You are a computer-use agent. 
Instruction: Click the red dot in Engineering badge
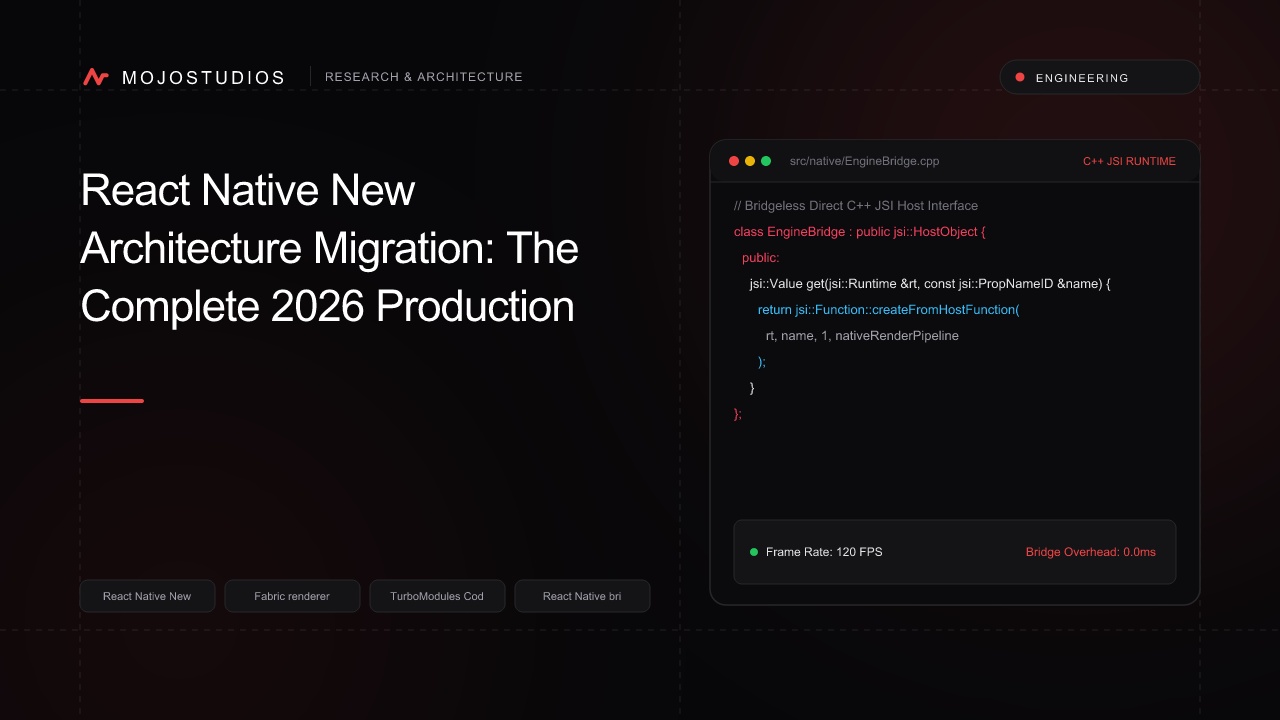pyautogui.click(x=1020, y=77)
